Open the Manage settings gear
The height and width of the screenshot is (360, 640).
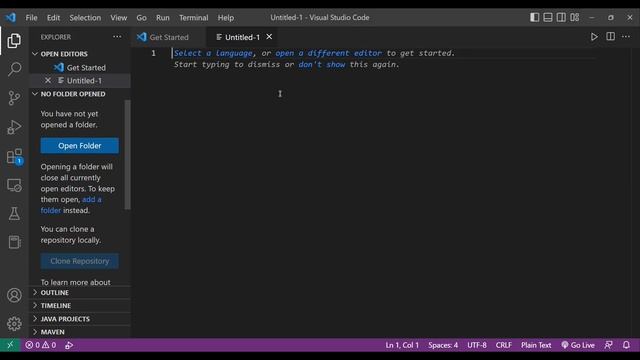tap(14, 324)
